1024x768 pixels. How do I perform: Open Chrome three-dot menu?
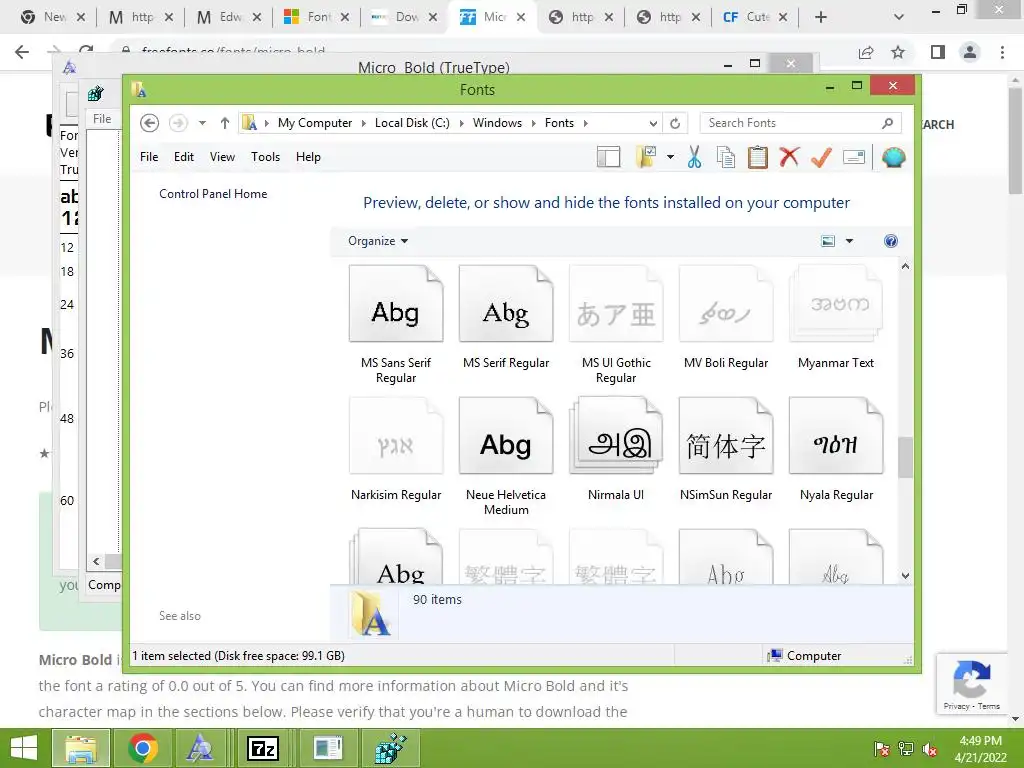[x=1002, y=52]
